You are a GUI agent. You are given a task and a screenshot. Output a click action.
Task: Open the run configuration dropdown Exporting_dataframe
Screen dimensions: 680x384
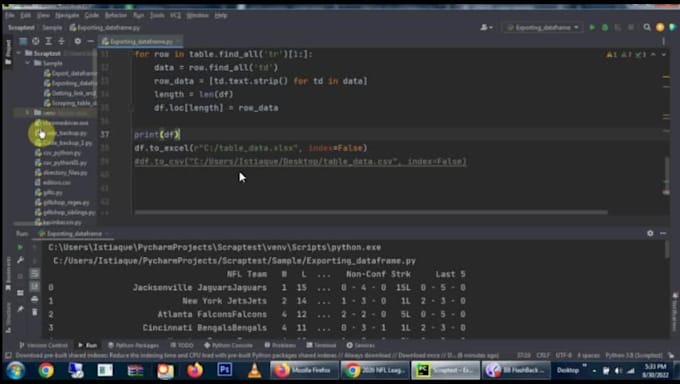pos(543,27)
